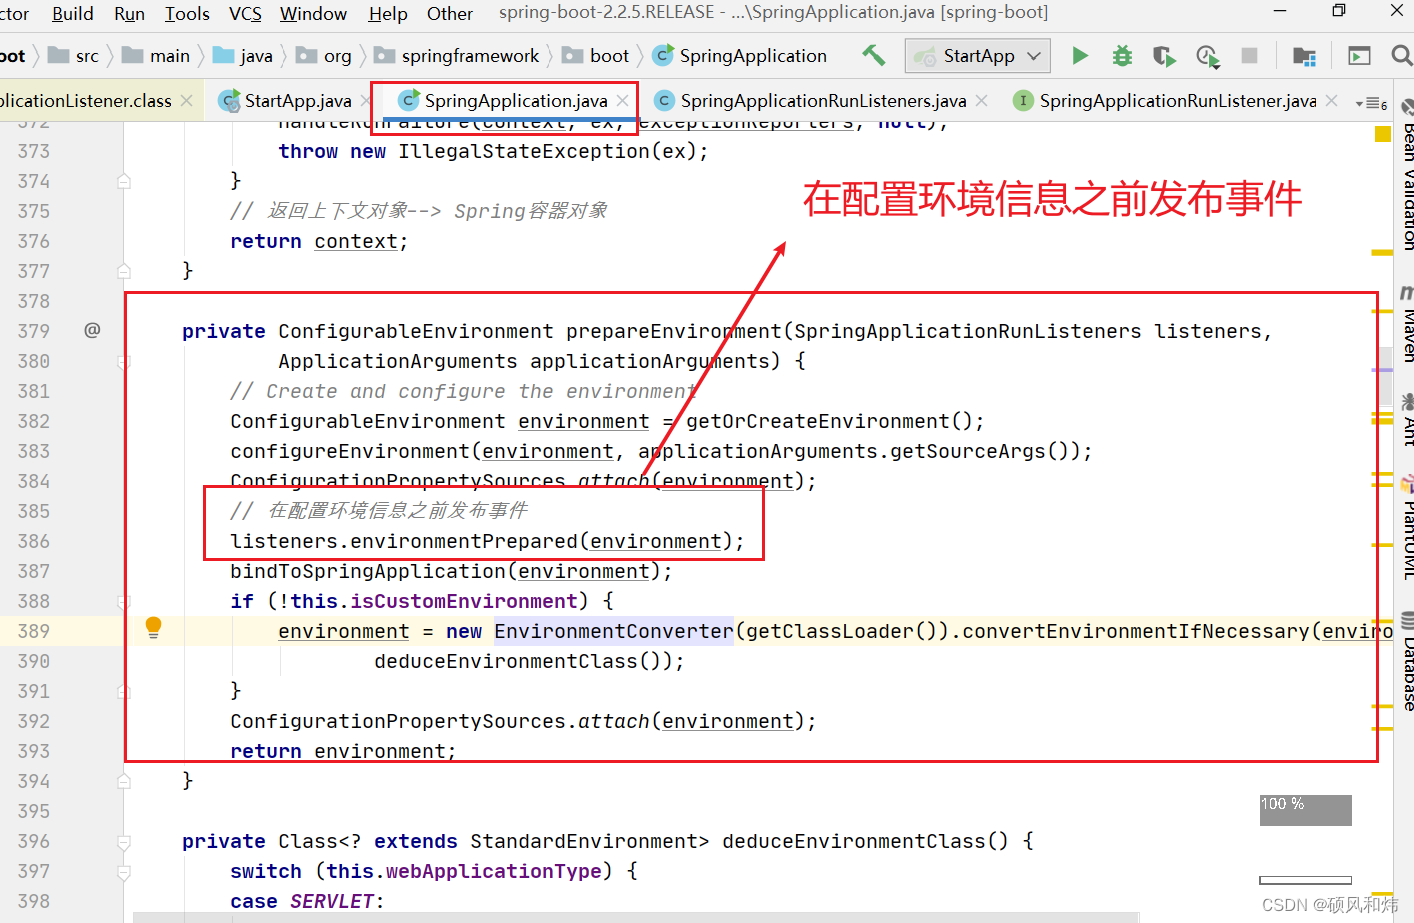Collapse the fold marker at line 374
The height and width of the screenshot is (923, 1414).
coord(124,181)
